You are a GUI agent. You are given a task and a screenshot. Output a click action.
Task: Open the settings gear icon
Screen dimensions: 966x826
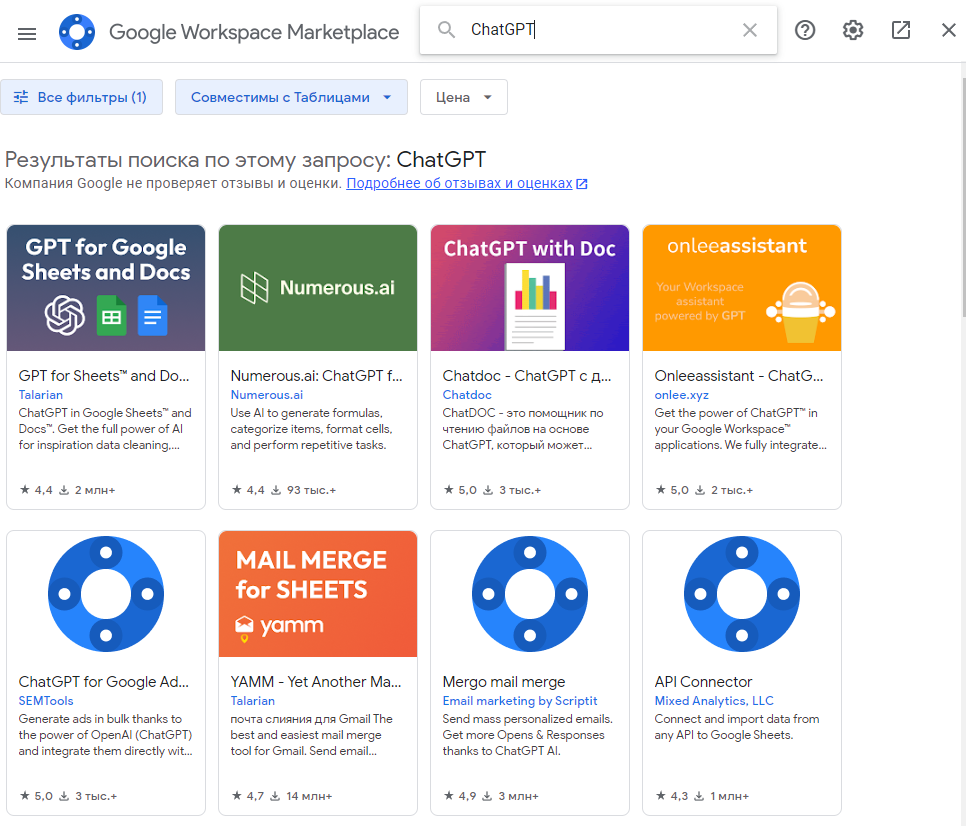853,30
